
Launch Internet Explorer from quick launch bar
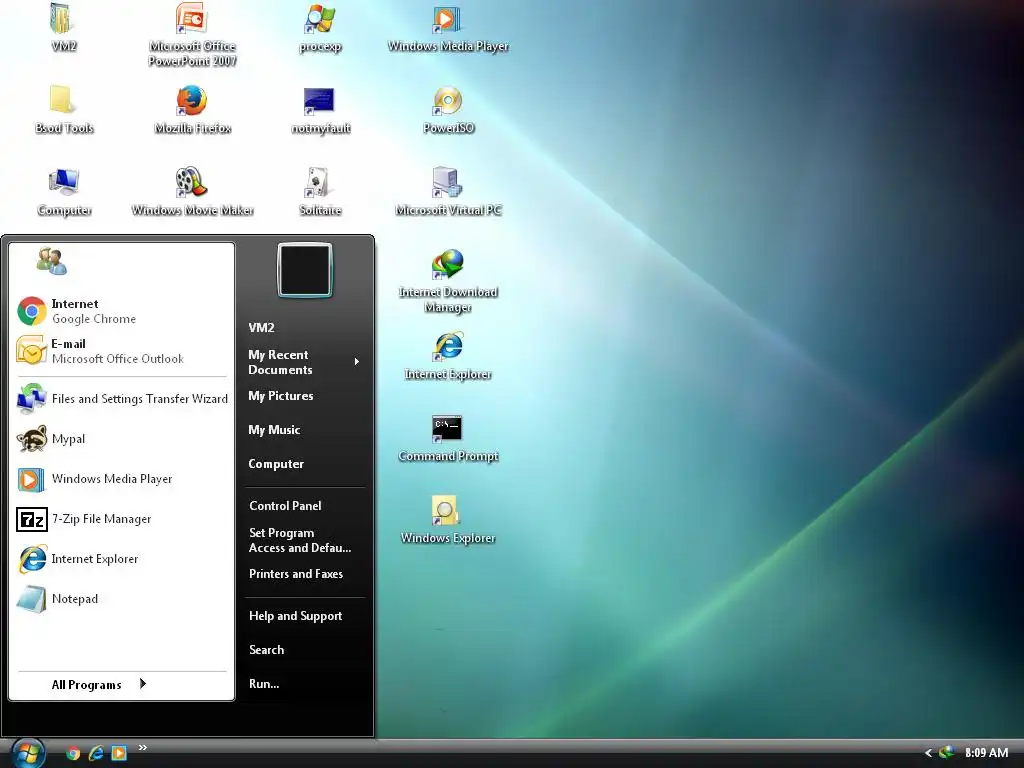point(96,753)
